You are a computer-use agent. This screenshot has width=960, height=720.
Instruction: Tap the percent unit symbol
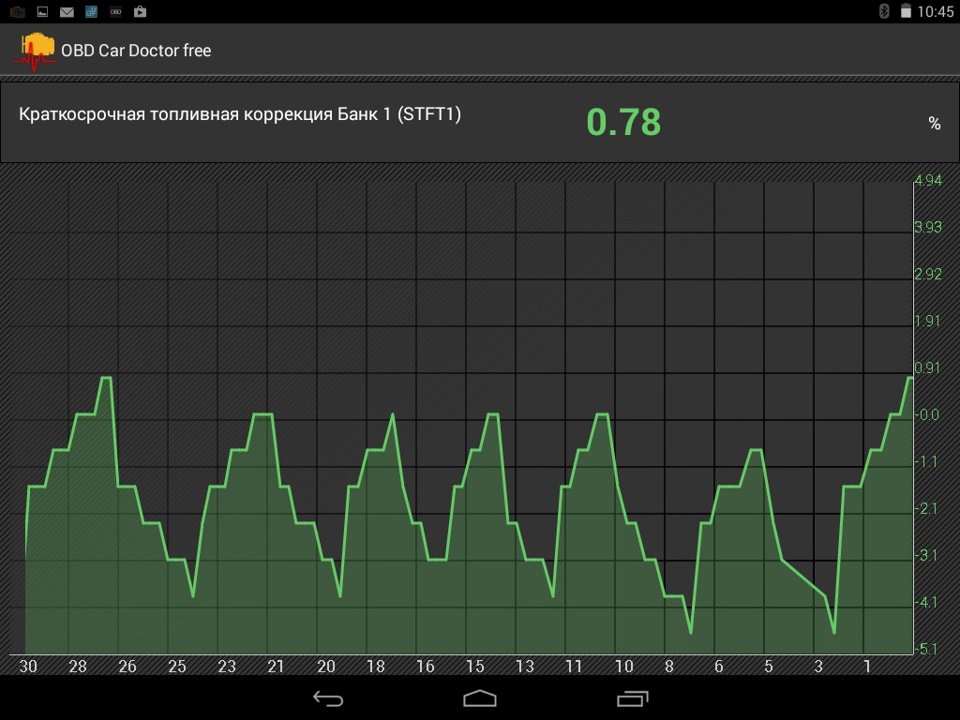tap(934, 123)
